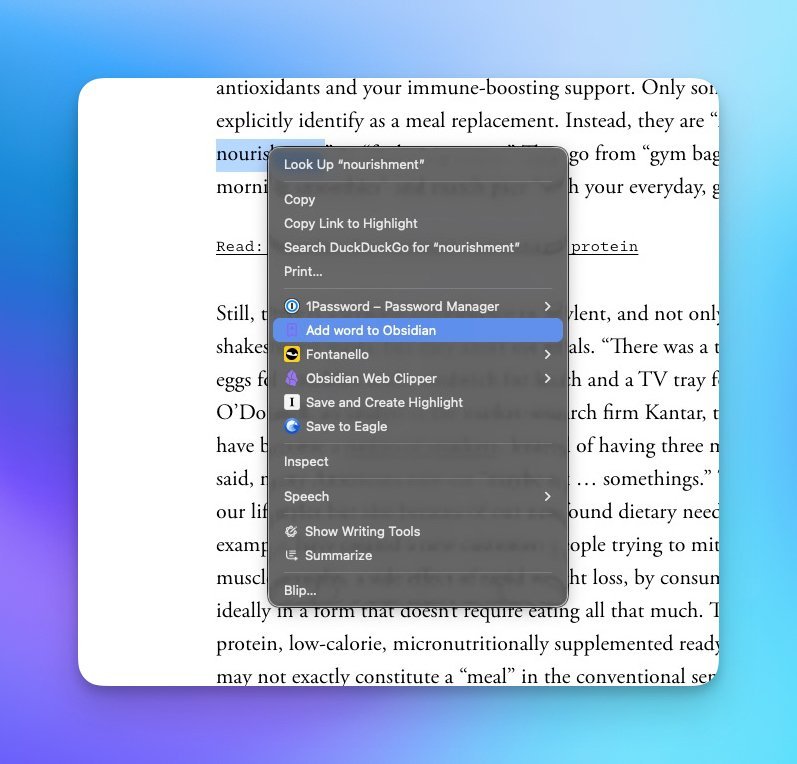Choose Look Up "nourishment"

417,164
